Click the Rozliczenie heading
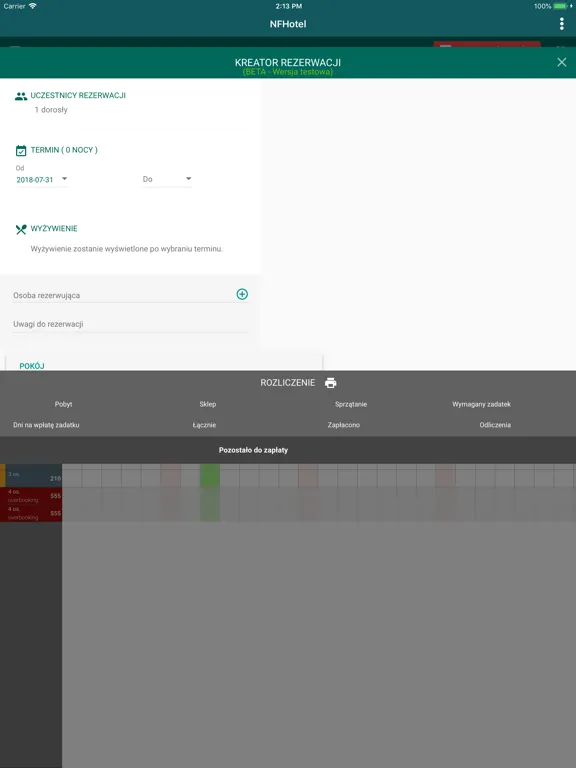The height and width of the screenshot is (768, 576). (x=288, y=383)
